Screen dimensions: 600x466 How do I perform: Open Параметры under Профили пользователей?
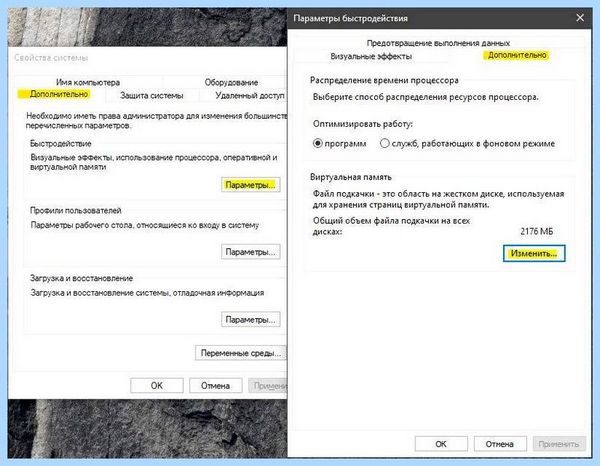(250, 252)
